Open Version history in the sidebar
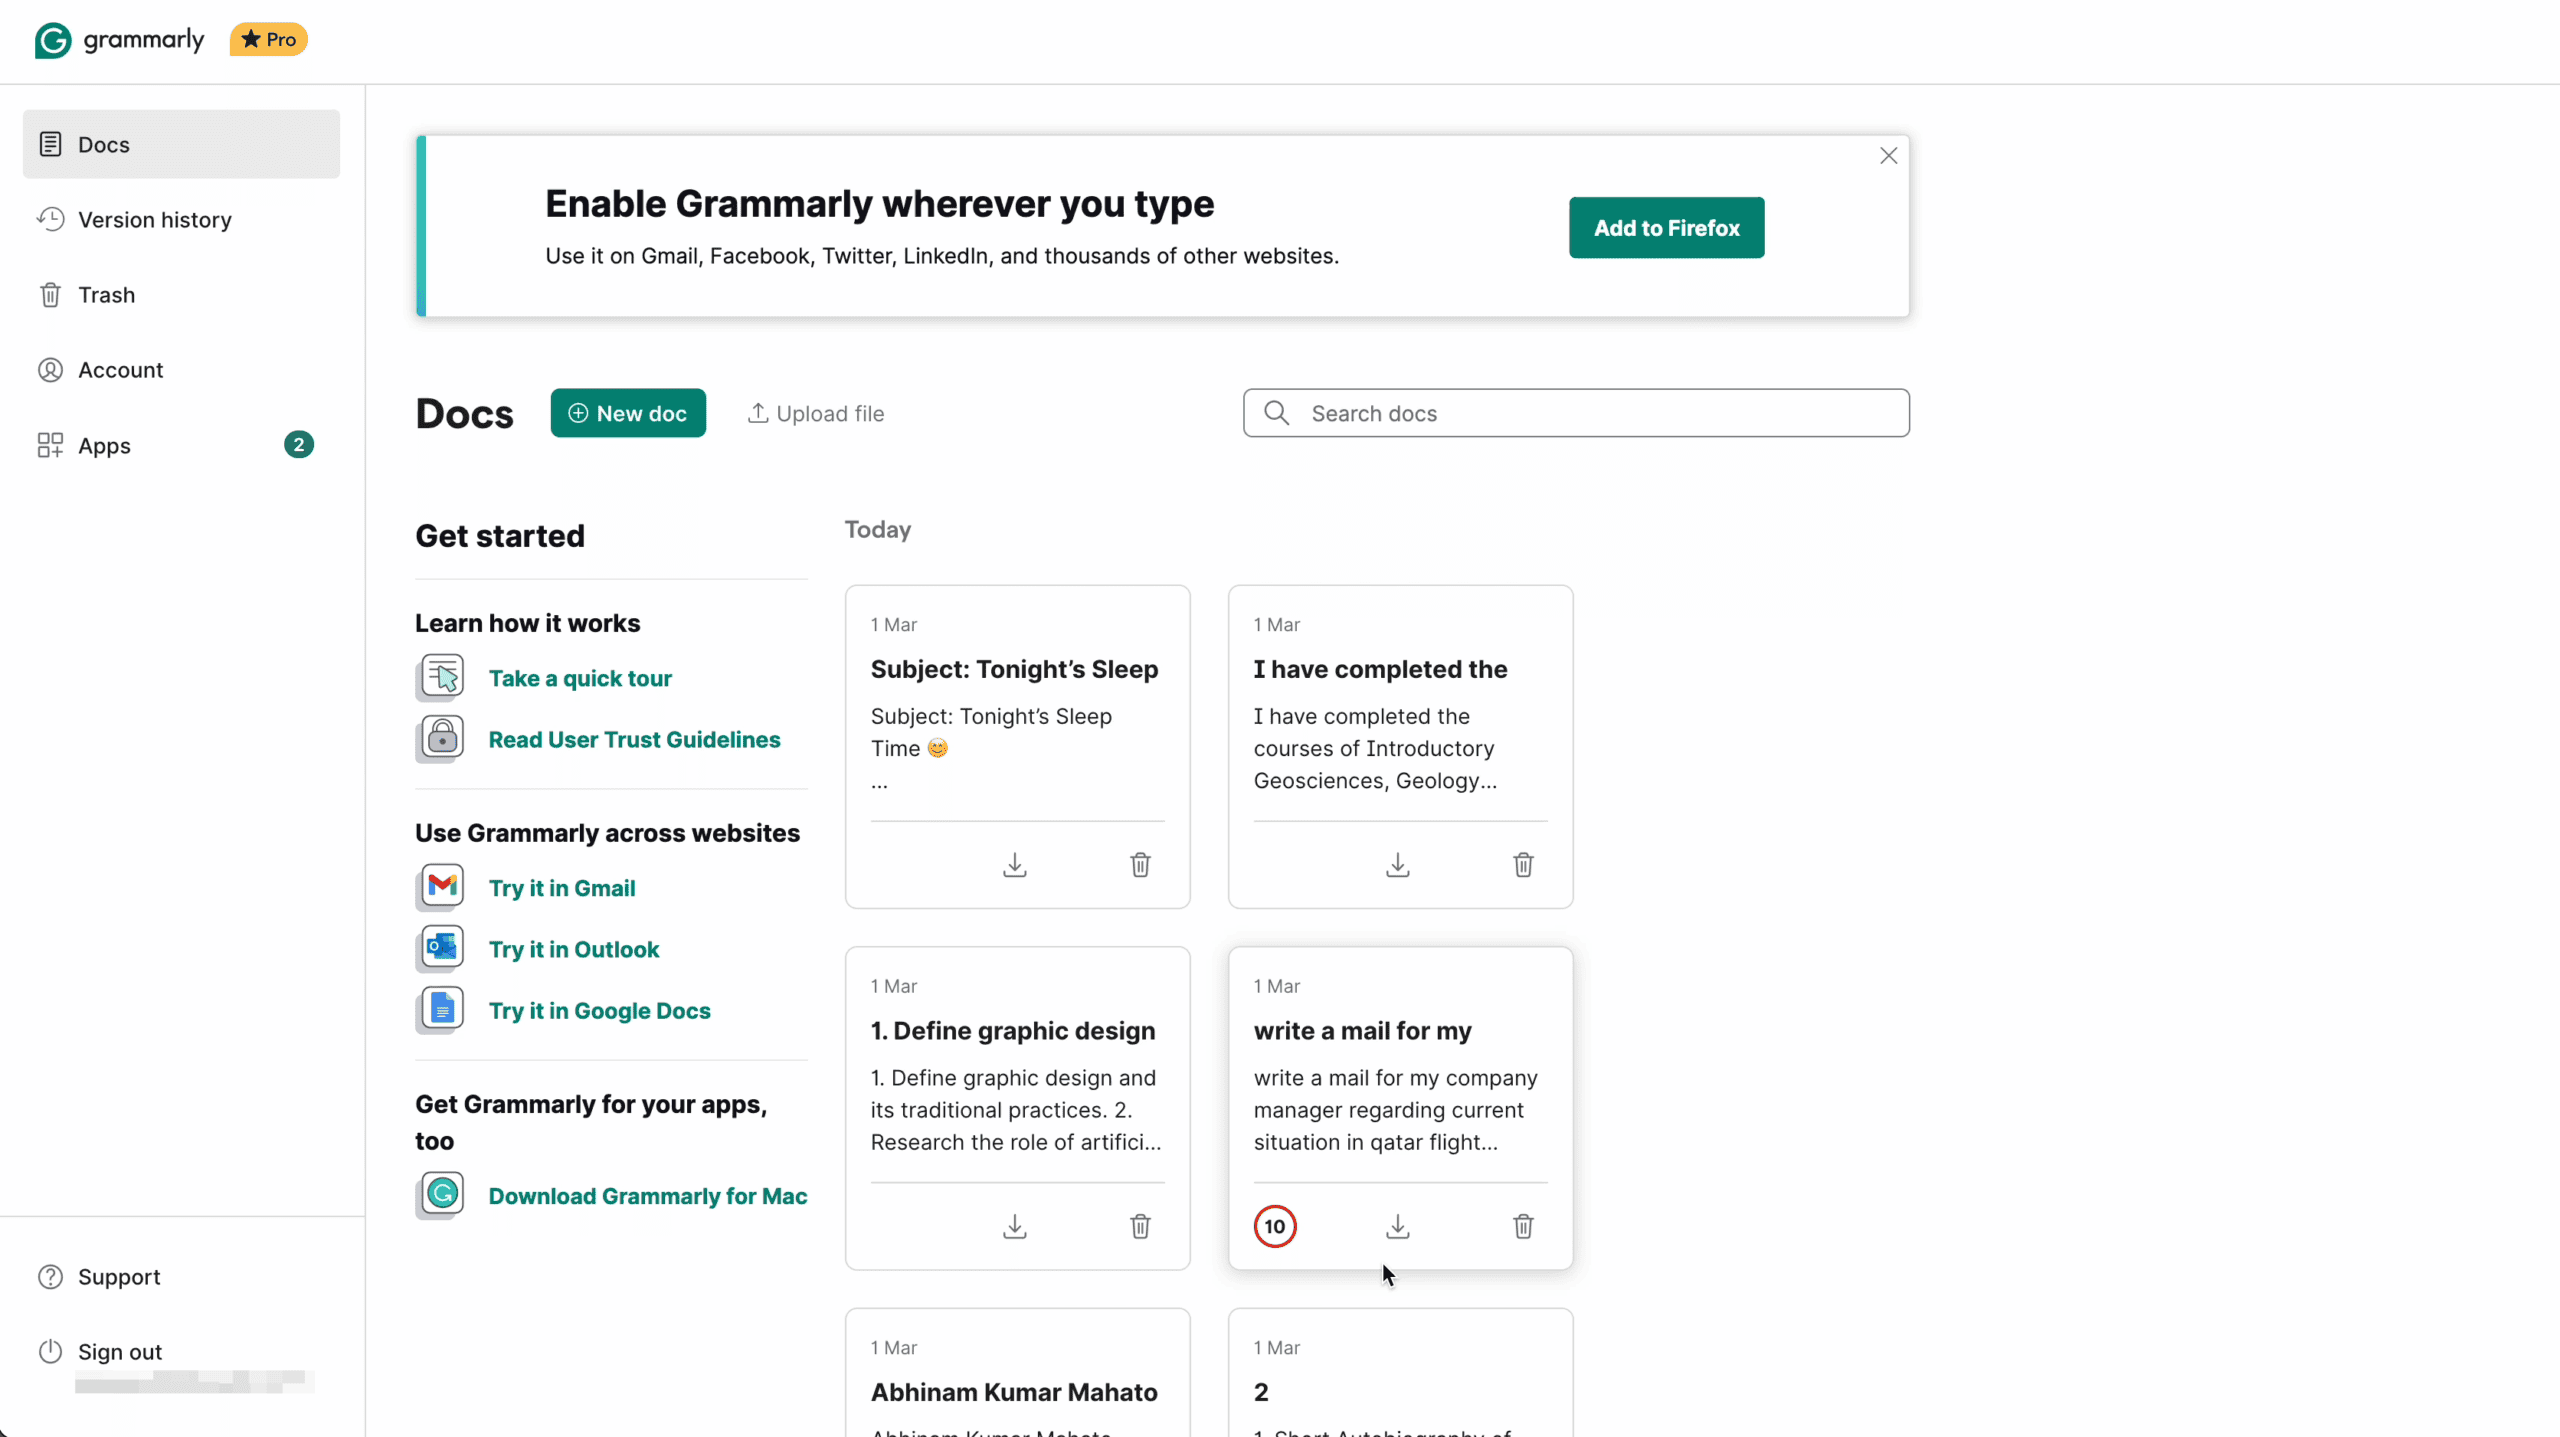This screenshot has height=1437, width=2560. (x=154, y=219)
